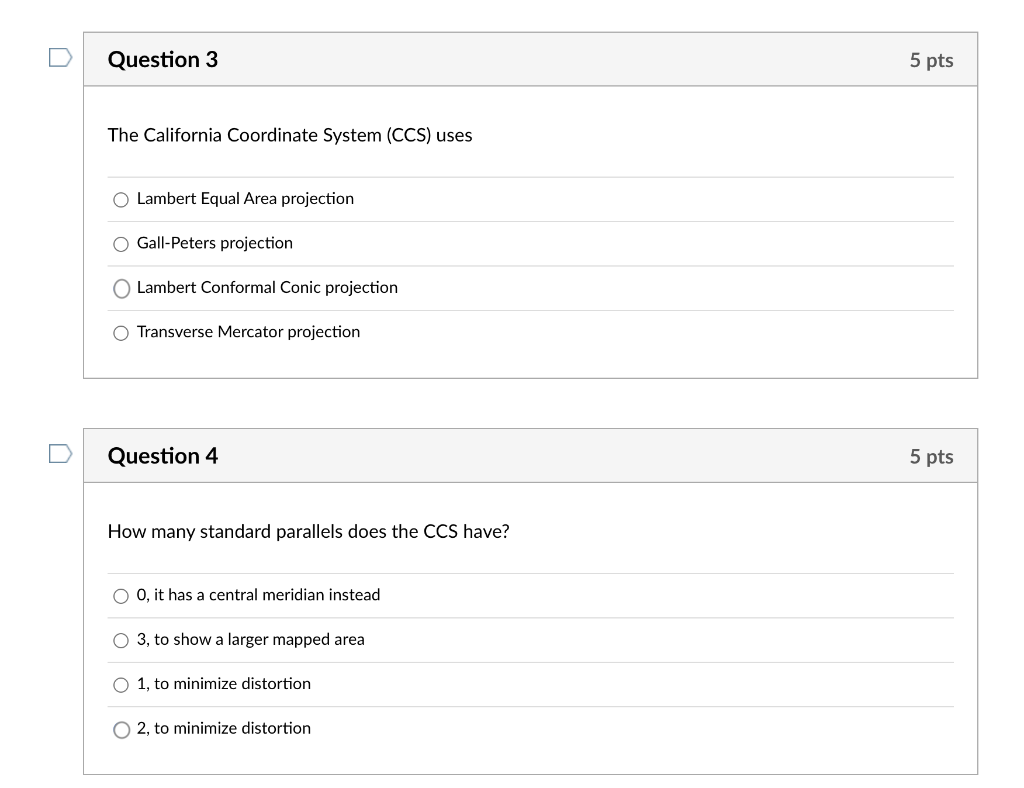Select radio for 1, to minimize distortion
Viewport: 1024px width, 788px height.
click(x=121, y=685)
